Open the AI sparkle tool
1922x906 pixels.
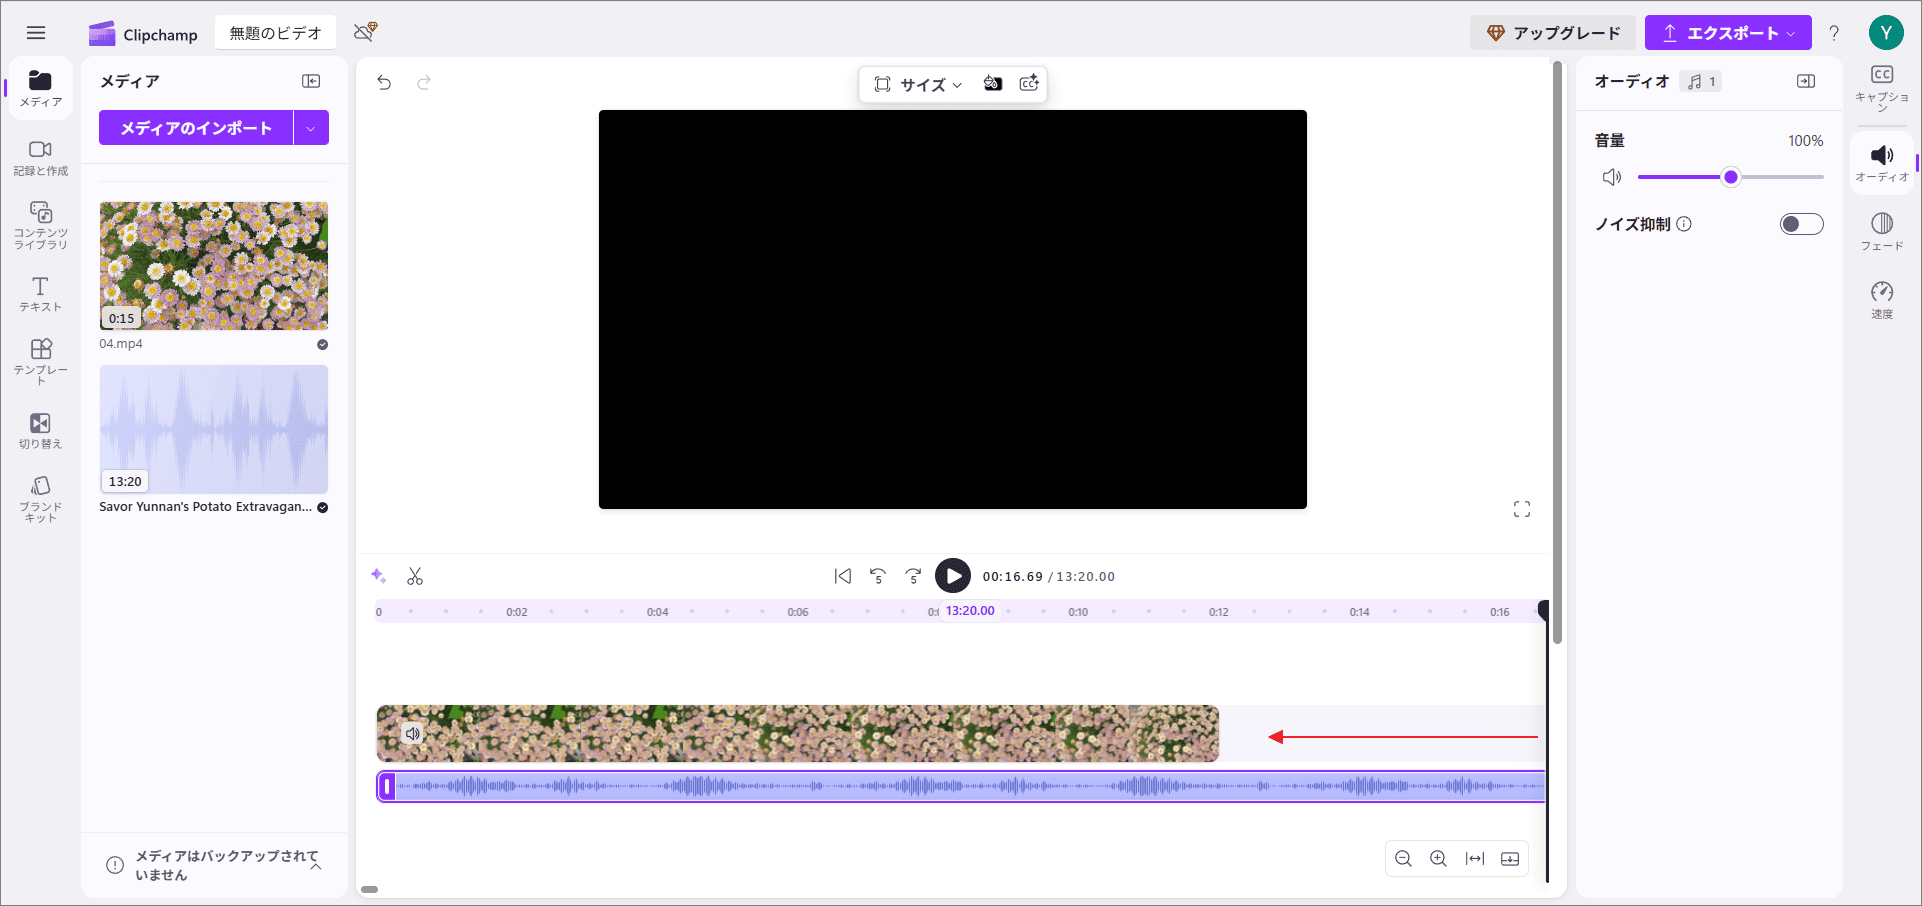click(379, 576)
